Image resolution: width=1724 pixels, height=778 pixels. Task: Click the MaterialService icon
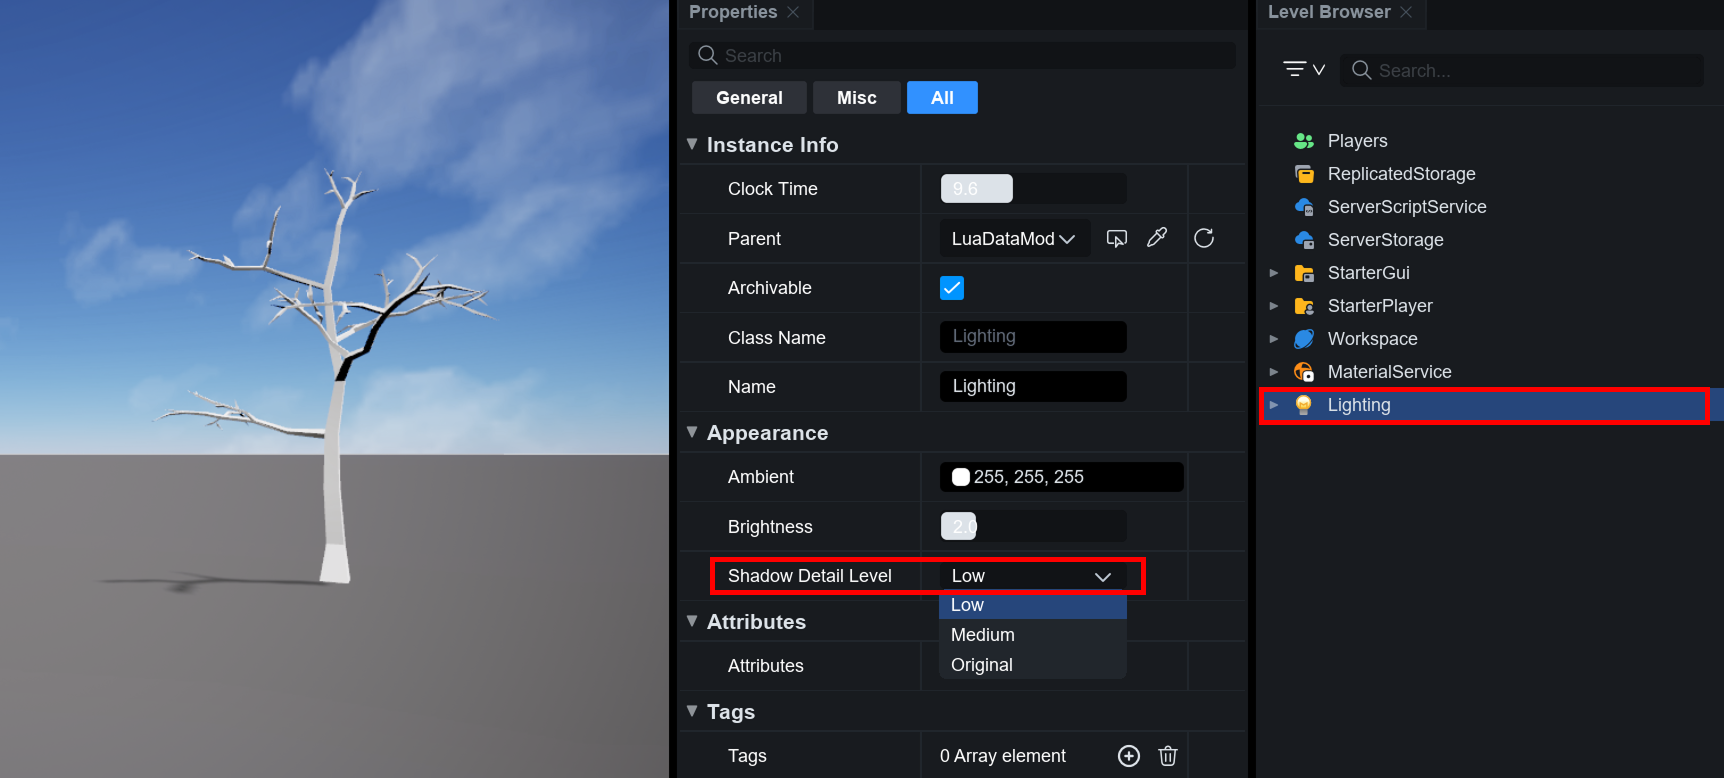click(1304, 372)
